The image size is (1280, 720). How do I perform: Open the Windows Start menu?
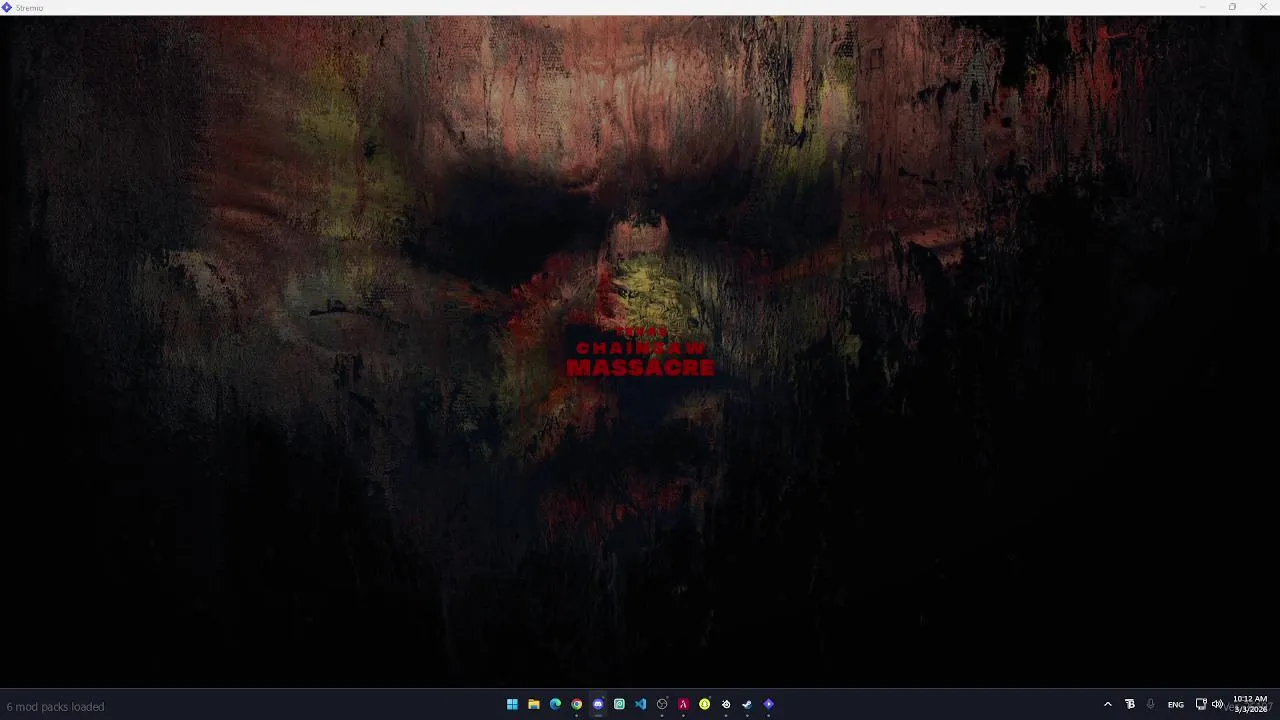point(512,704)
